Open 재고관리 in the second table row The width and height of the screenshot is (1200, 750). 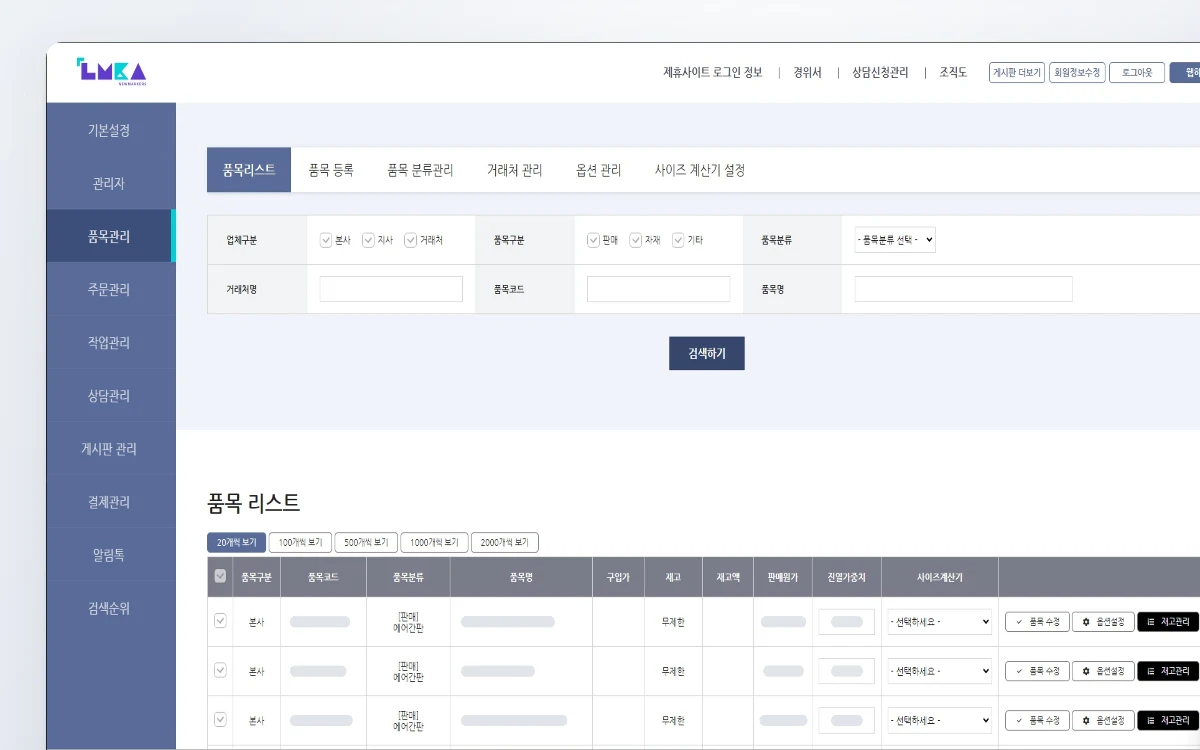1167,671
